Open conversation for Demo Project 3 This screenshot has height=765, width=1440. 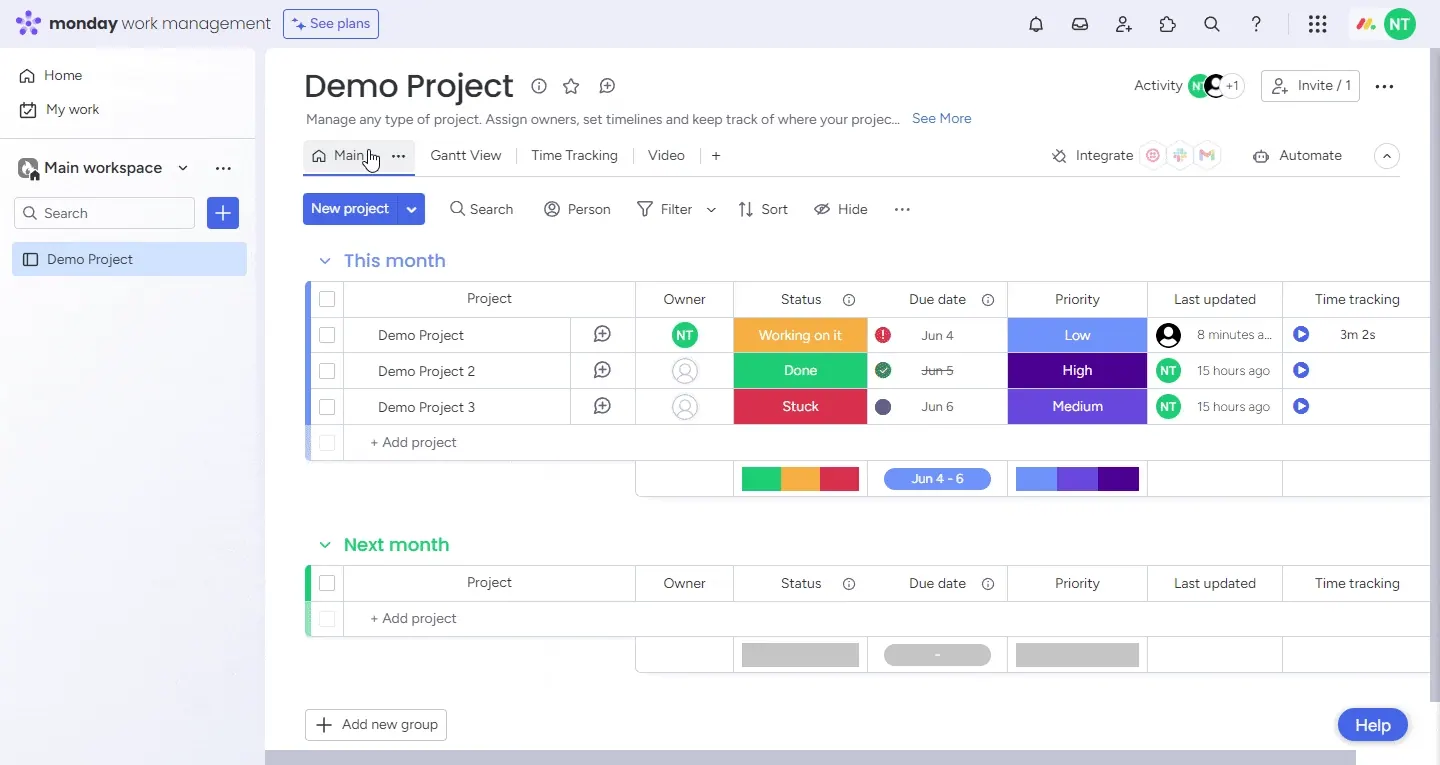602,406
